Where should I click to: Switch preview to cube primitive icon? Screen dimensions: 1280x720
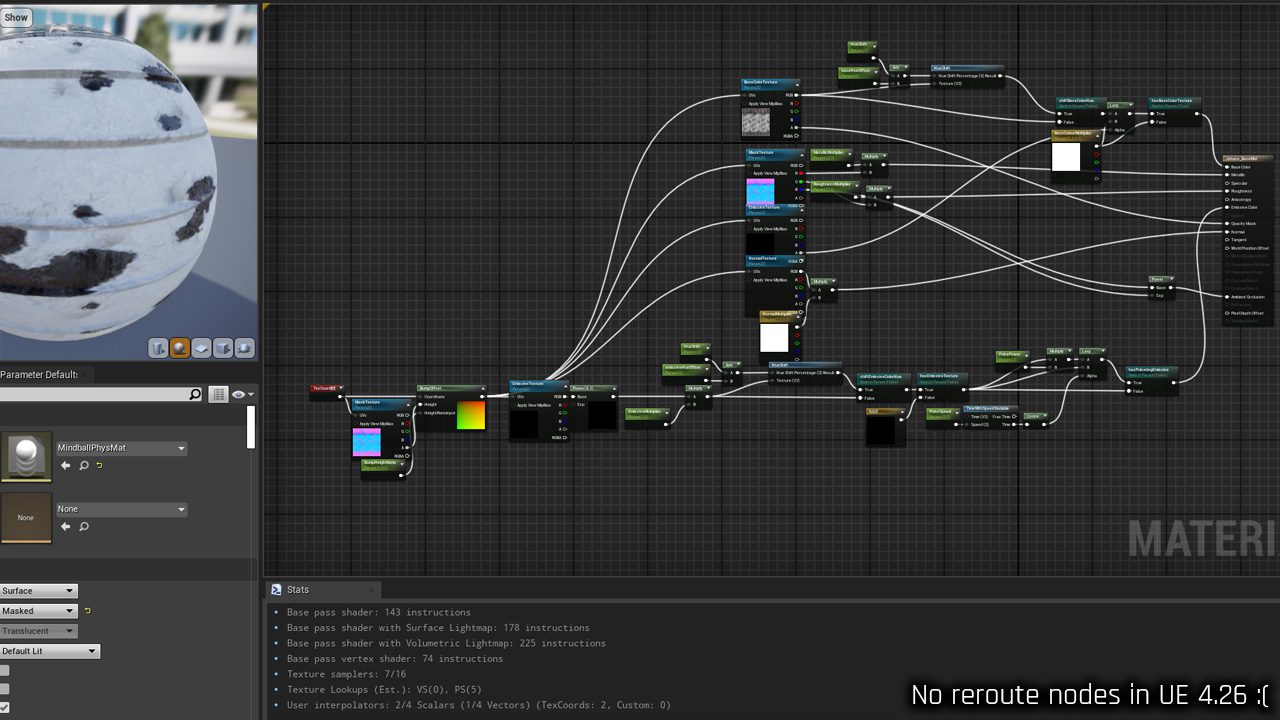pos(223,348)
